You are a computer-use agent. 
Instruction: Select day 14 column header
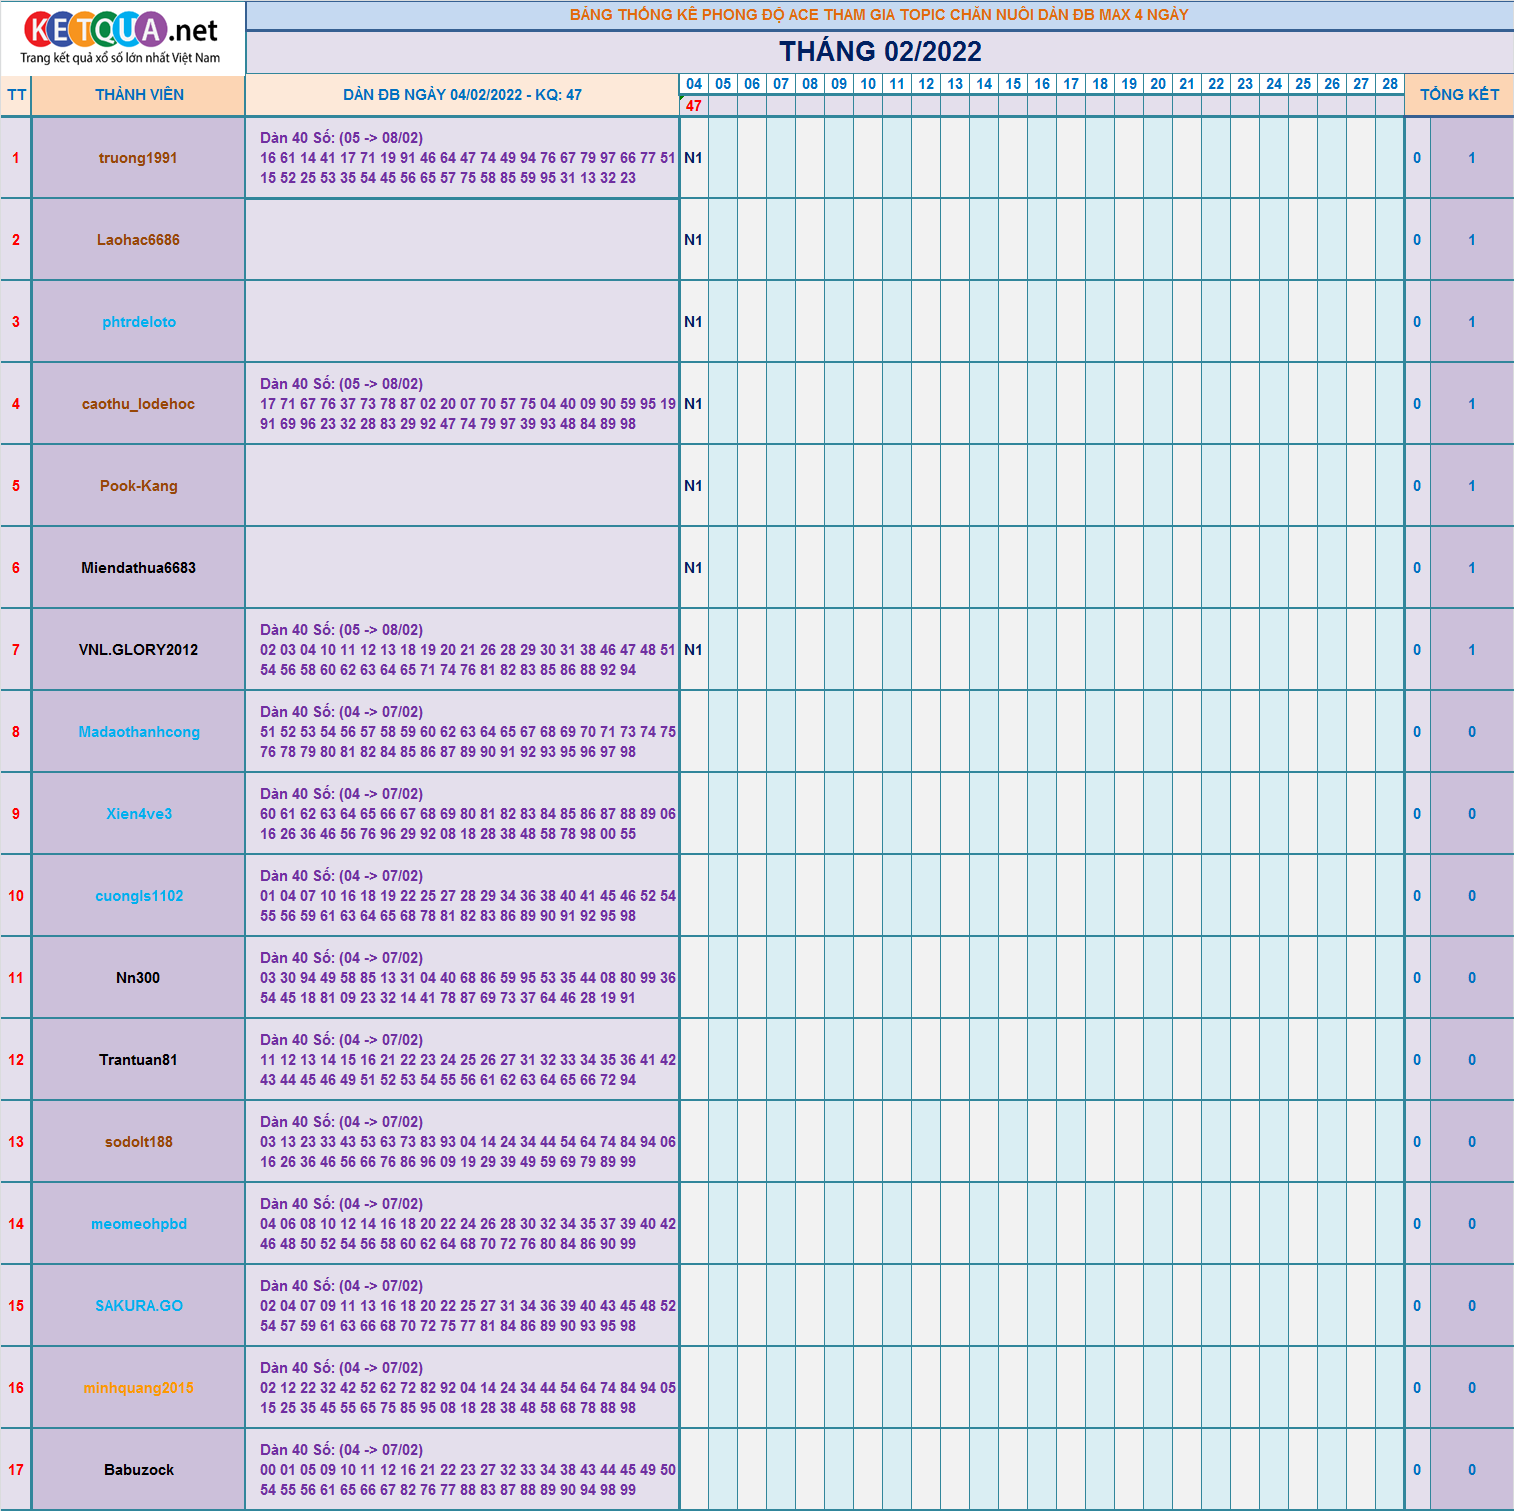(x=984, y=84)
